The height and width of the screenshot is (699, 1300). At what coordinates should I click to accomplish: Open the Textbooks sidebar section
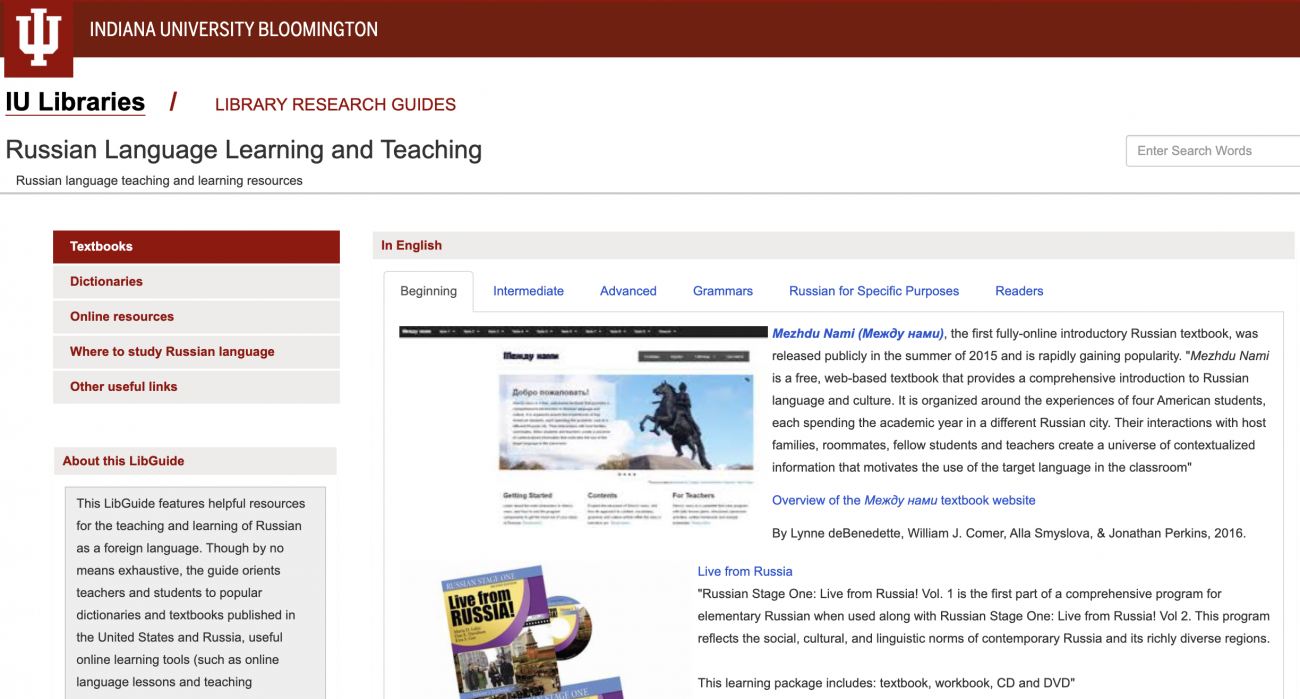click(x=100, y=246)
